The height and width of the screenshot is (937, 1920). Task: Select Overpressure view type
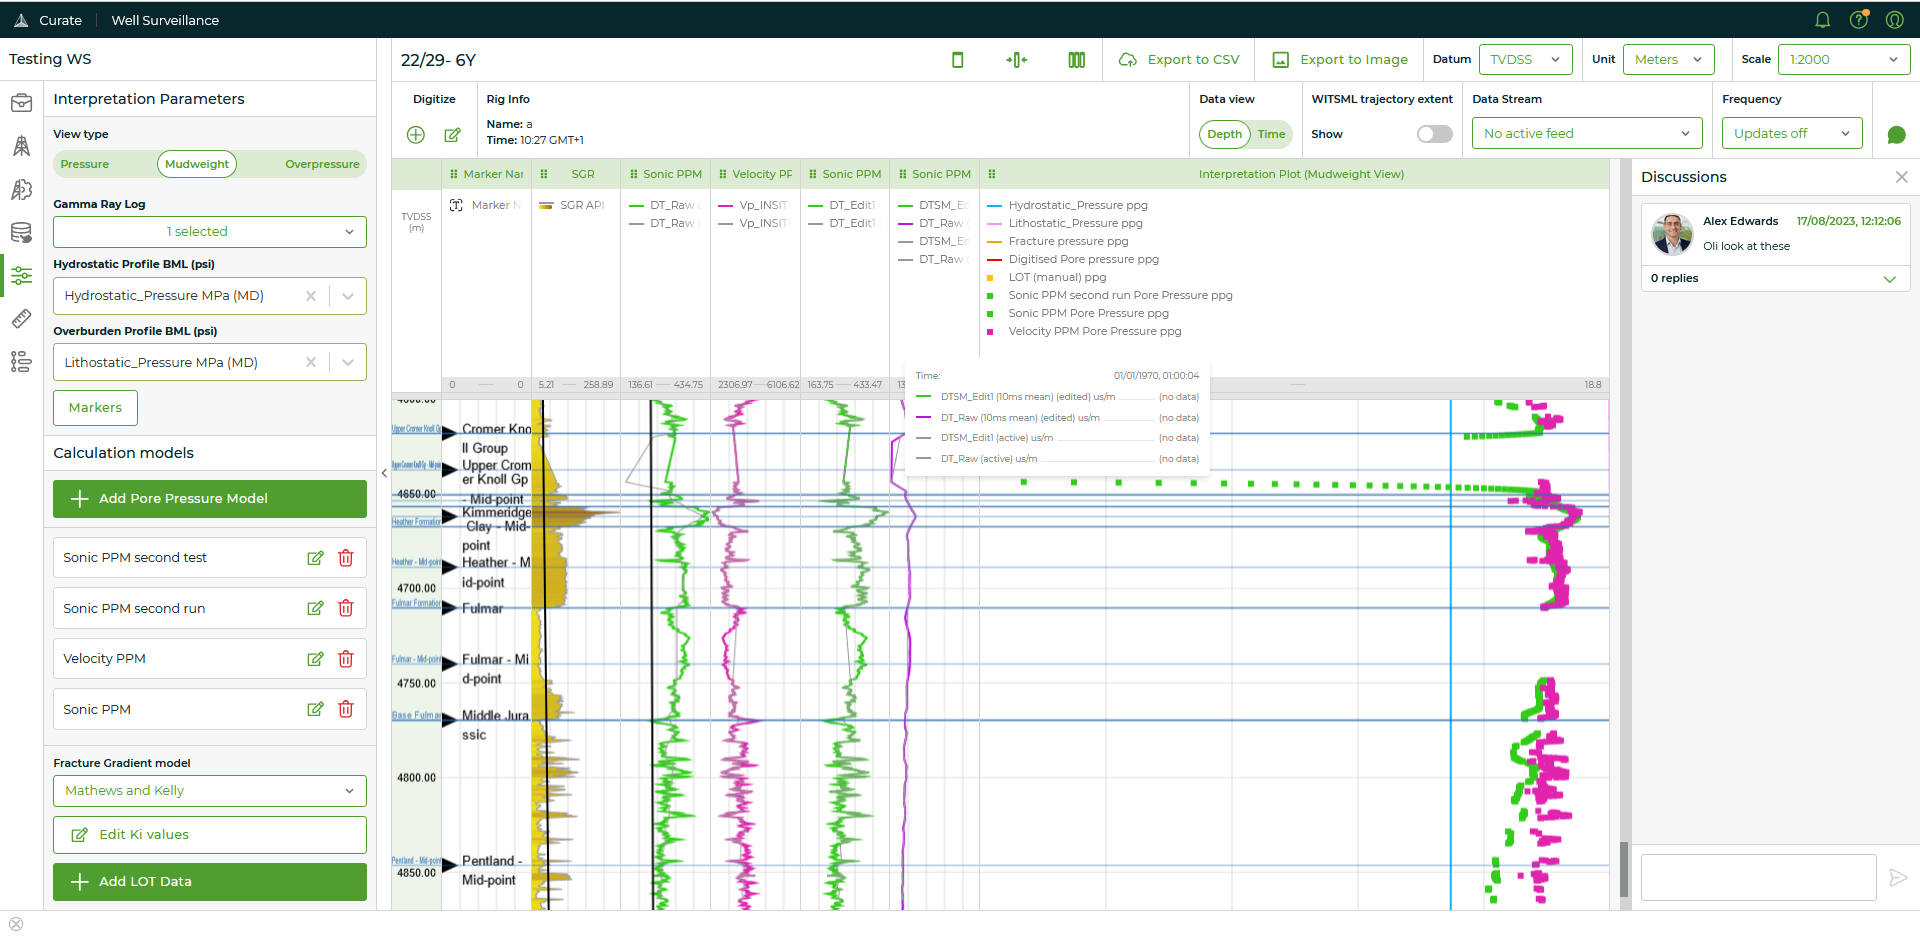click(x=322, y=164)
